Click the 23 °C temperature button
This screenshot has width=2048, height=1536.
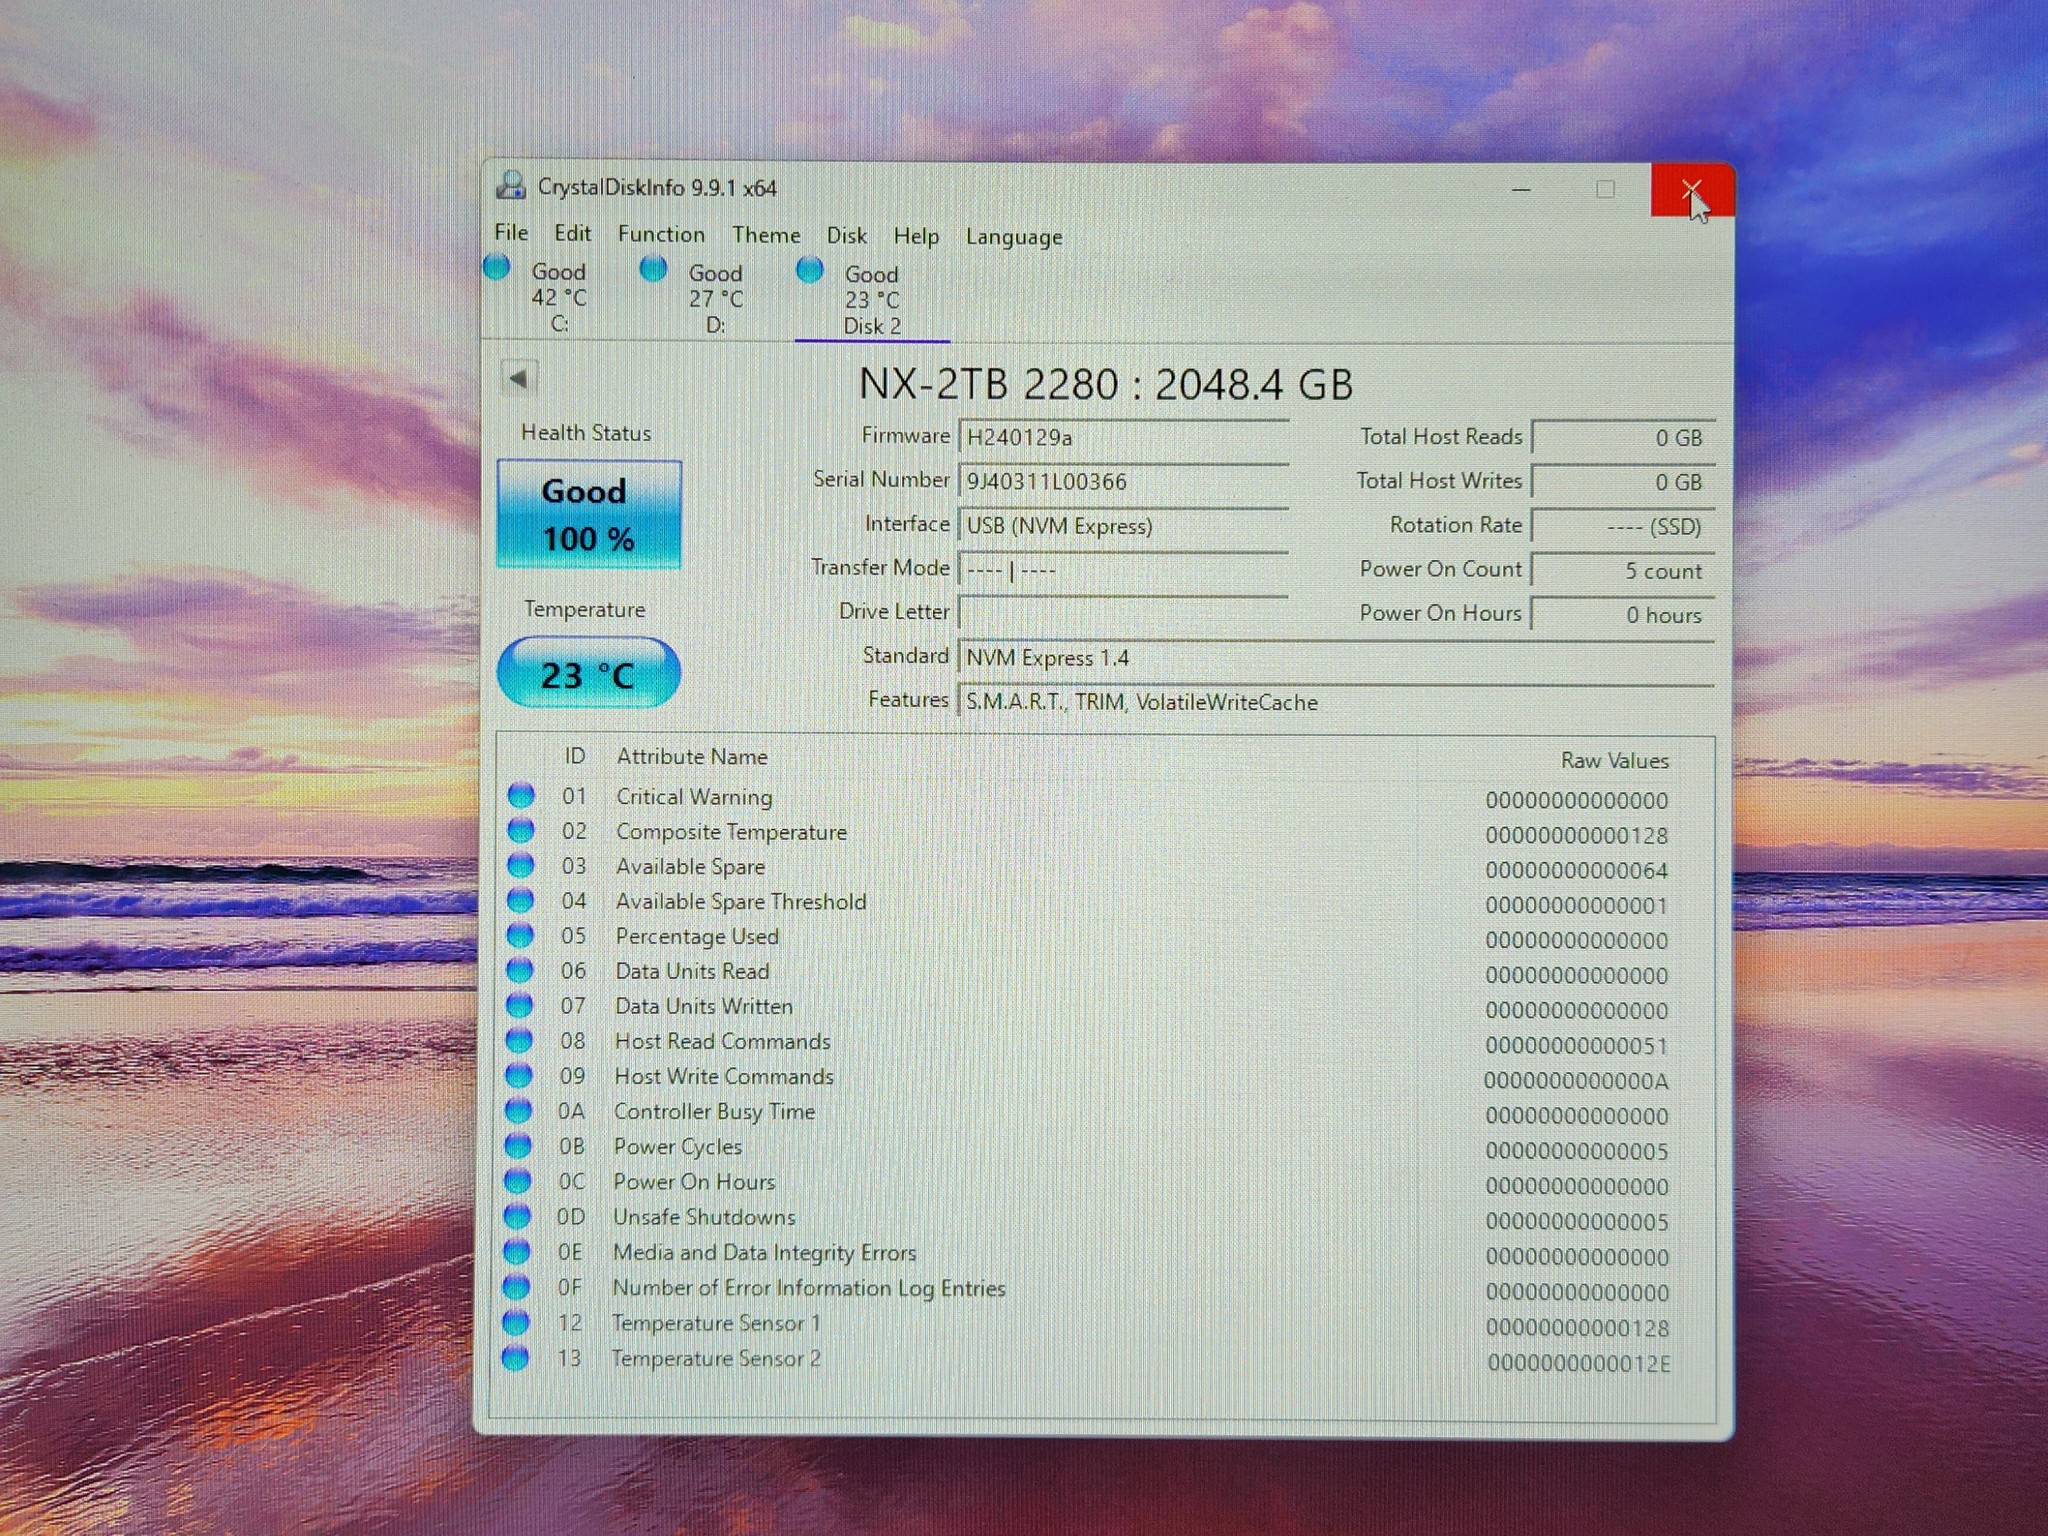click(x=588, y=673)
